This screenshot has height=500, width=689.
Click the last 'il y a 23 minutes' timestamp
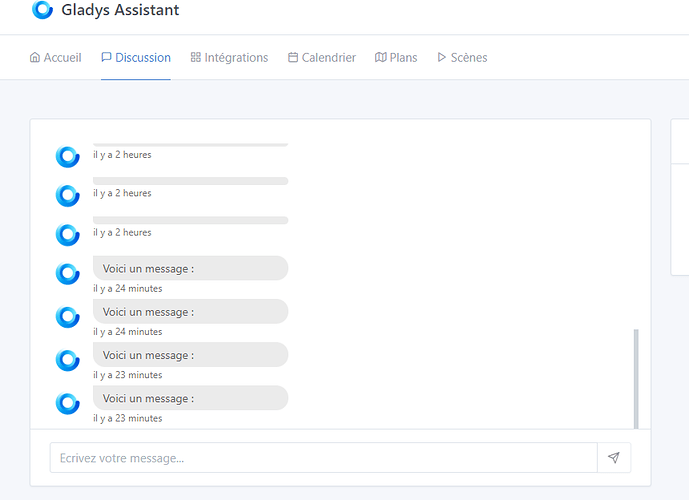pos(127,418)
